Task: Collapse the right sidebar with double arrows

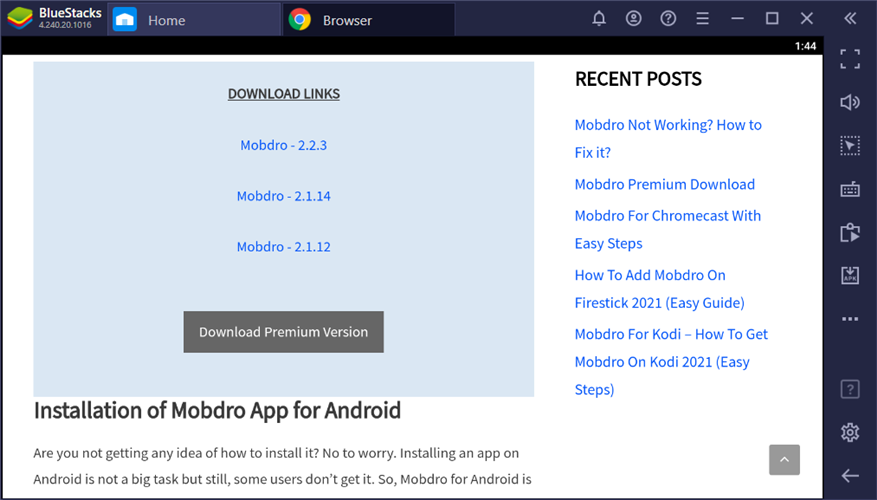Action: [850, 19]
